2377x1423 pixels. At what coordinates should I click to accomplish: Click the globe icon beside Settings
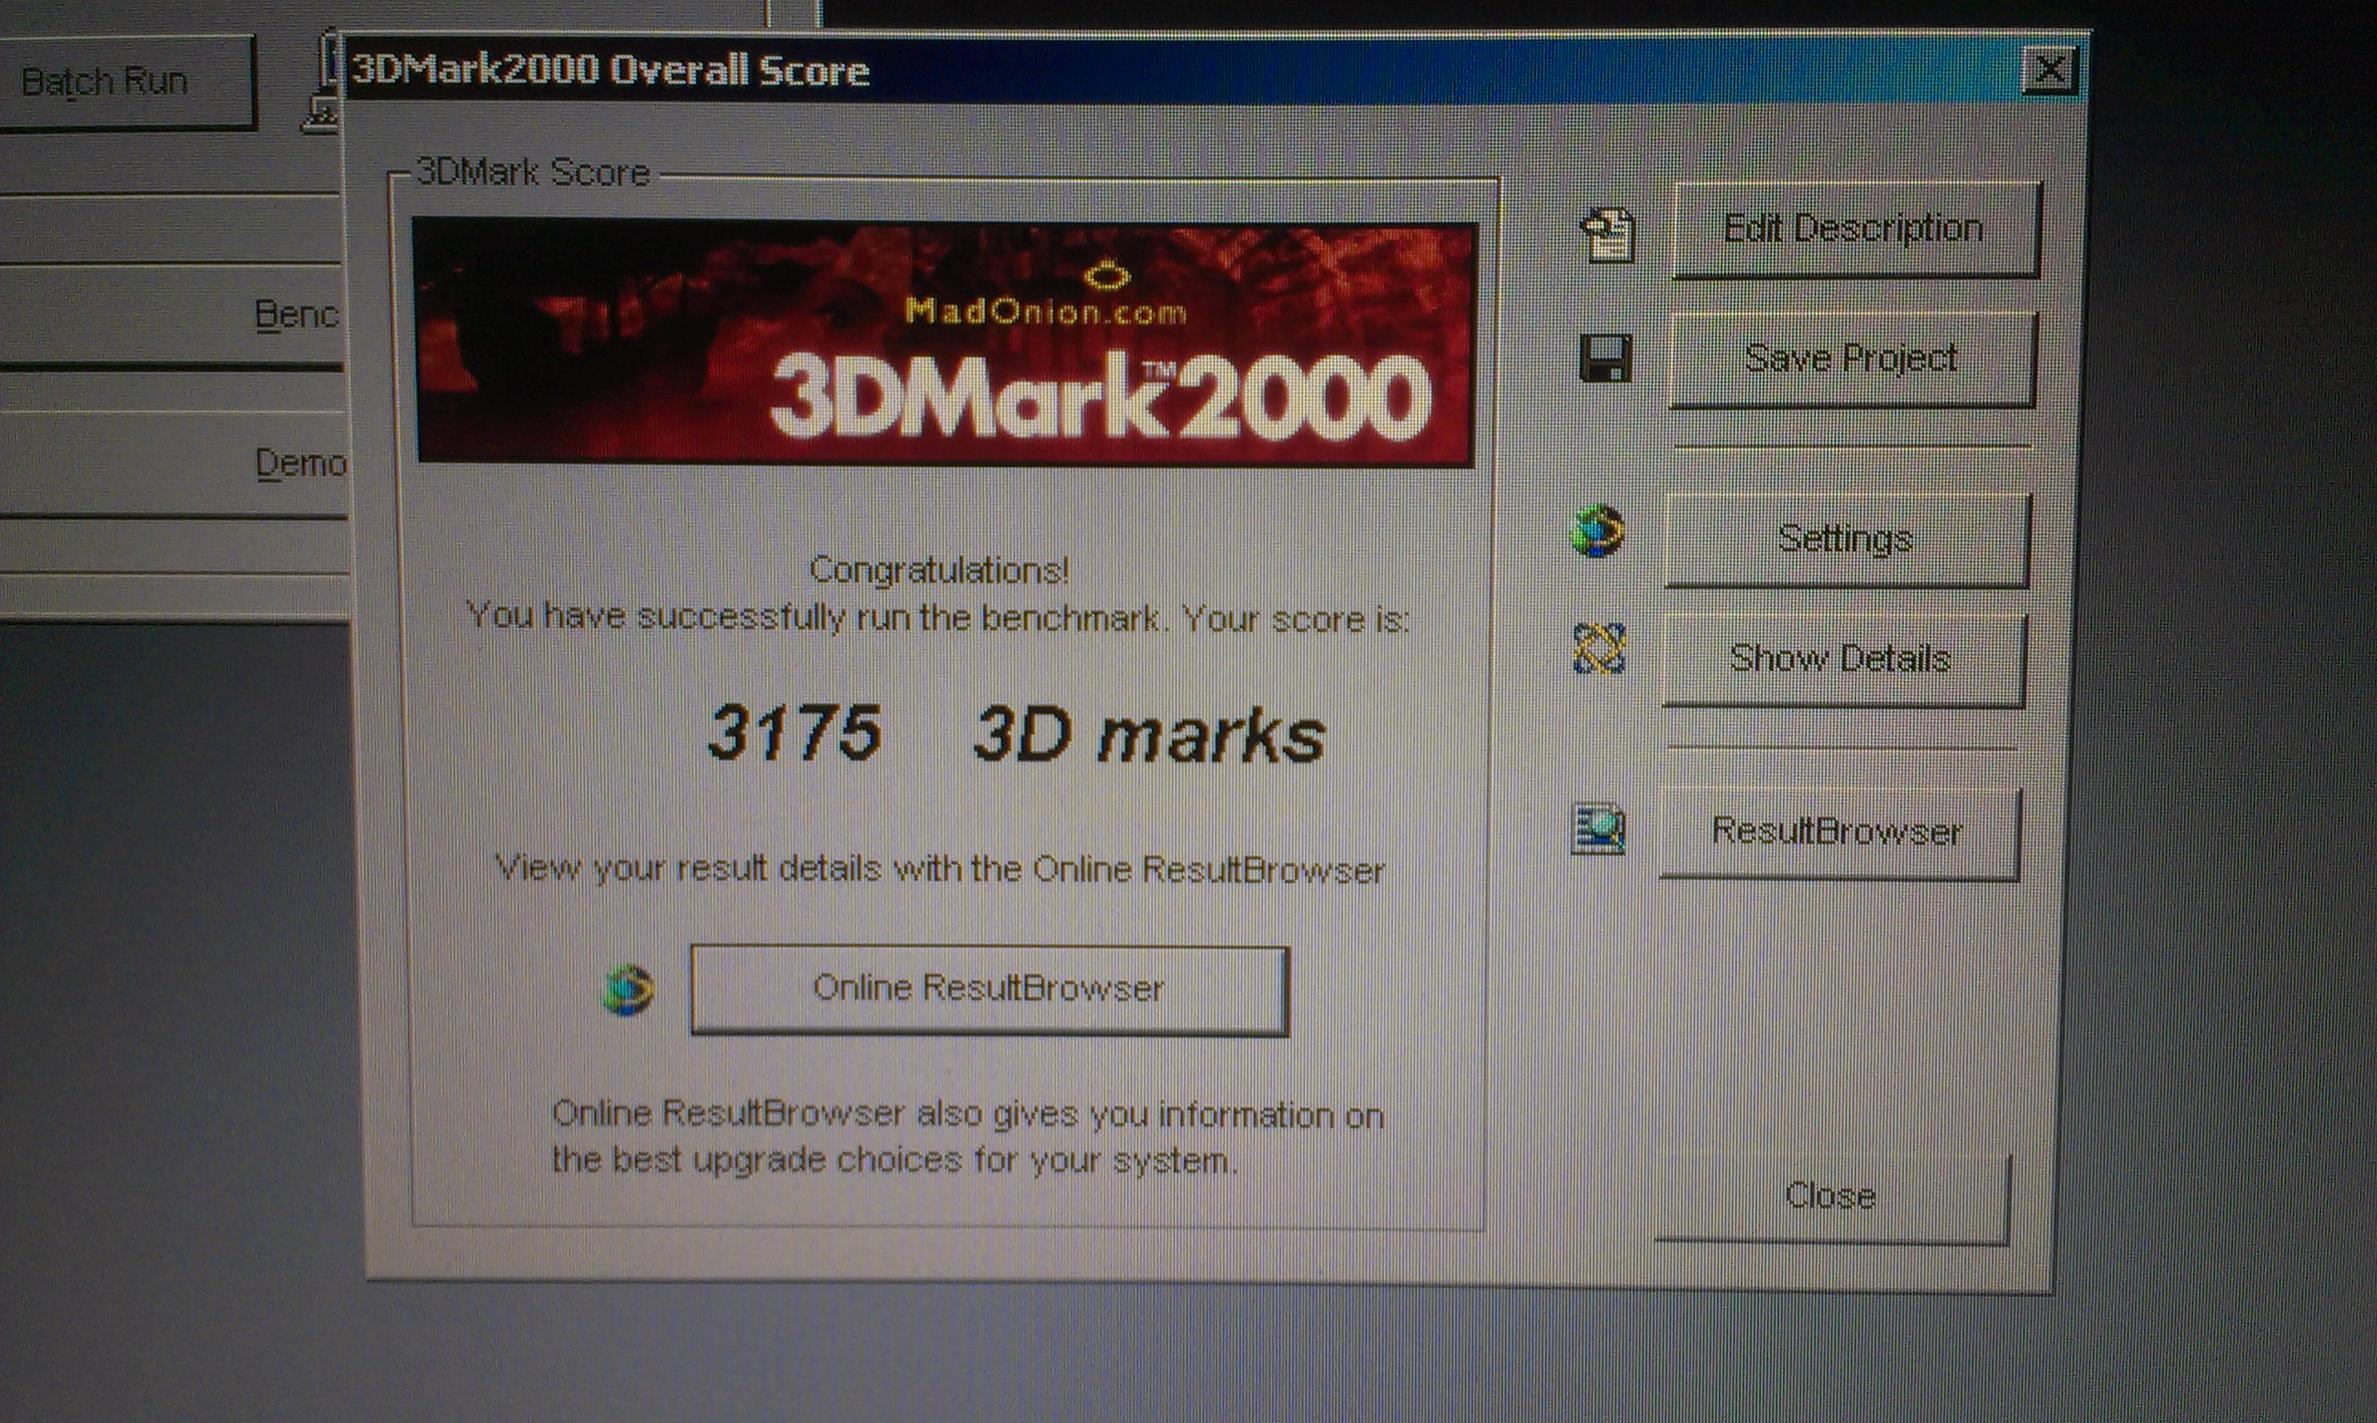[x=1598, y=531]
